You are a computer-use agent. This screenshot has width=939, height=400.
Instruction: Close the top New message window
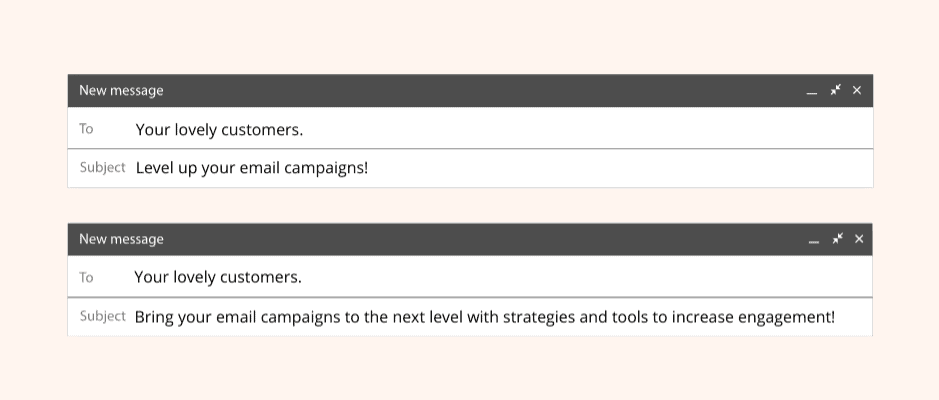(x=857, y=90)
